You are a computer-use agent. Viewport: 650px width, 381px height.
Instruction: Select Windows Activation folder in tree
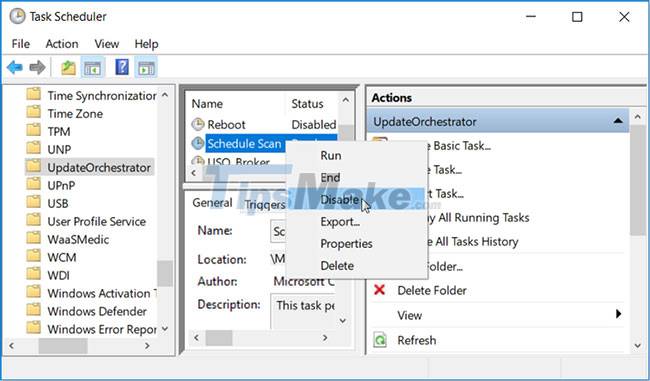click(102, 293)
